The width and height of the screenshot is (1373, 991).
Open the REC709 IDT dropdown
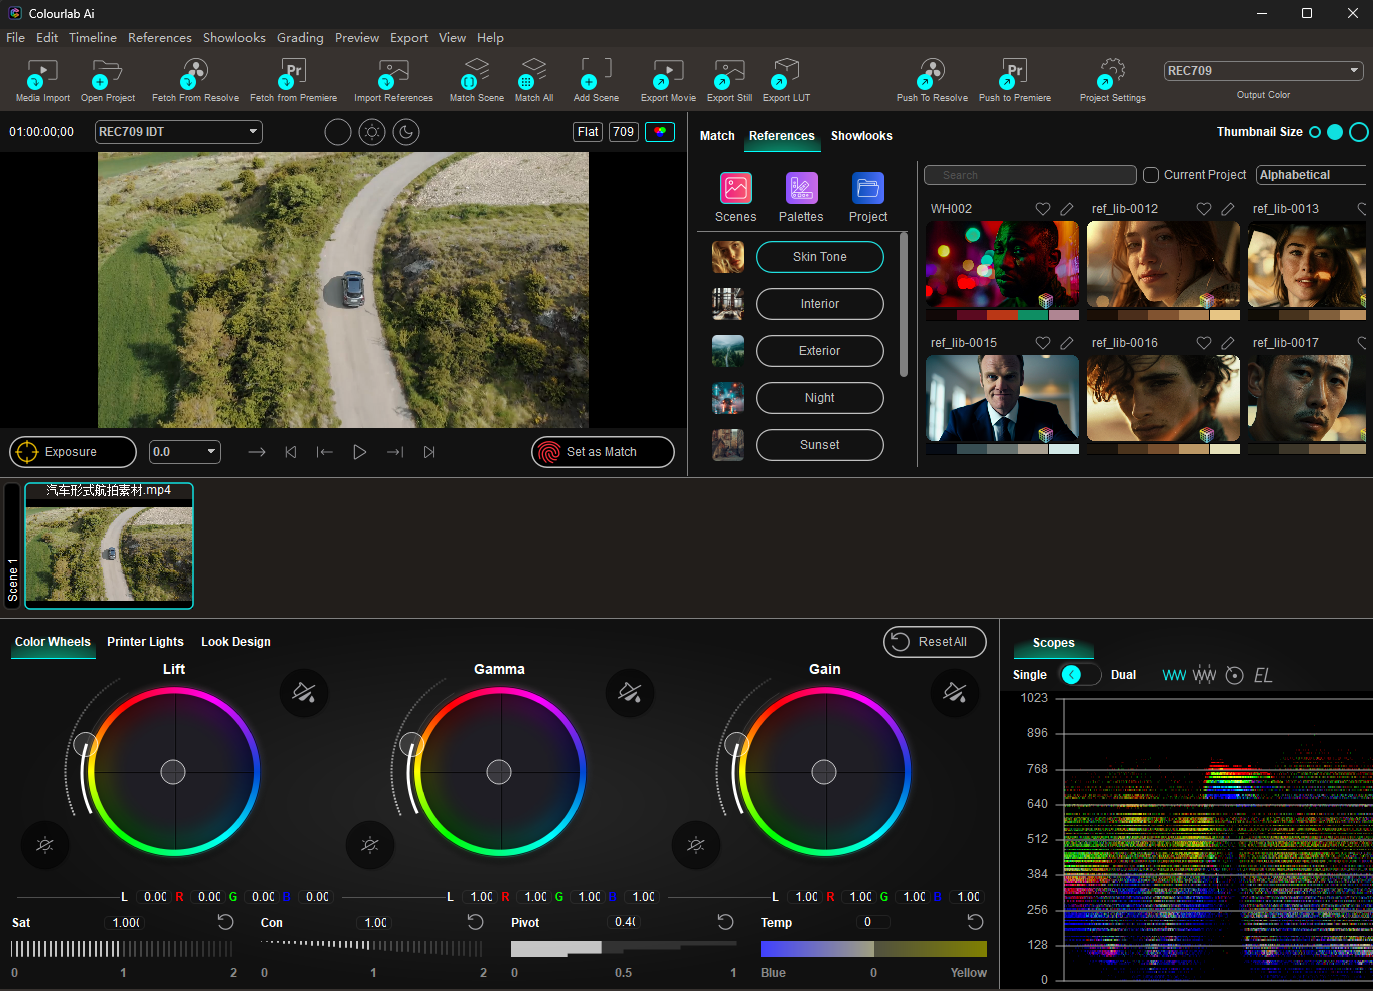[x=179, y=132]
